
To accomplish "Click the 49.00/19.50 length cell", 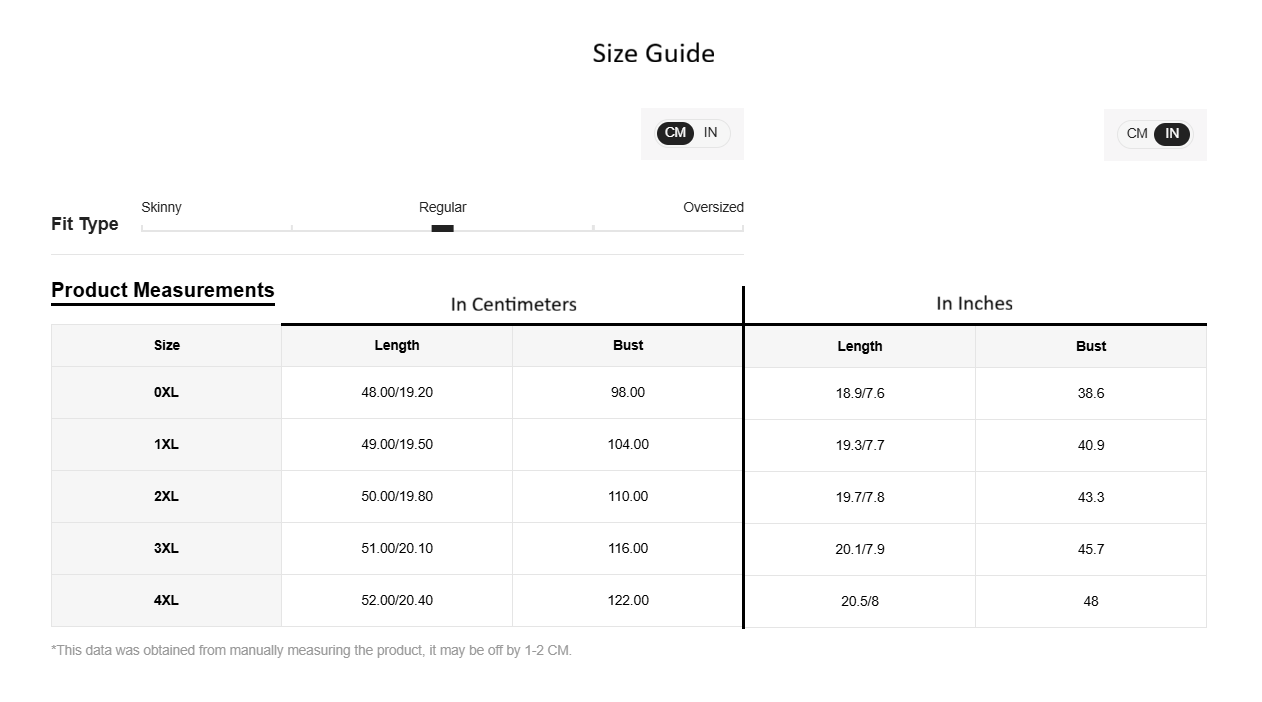I will (397, 444).
